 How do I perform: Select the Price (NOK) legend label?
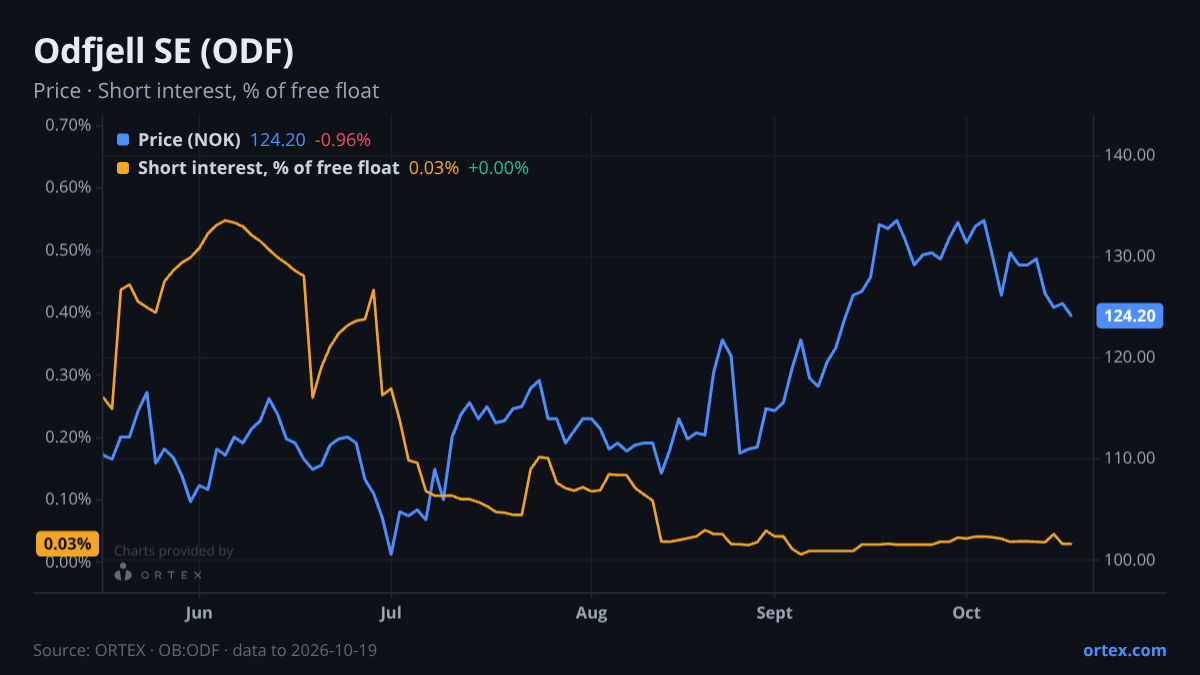tap(189, 140)
